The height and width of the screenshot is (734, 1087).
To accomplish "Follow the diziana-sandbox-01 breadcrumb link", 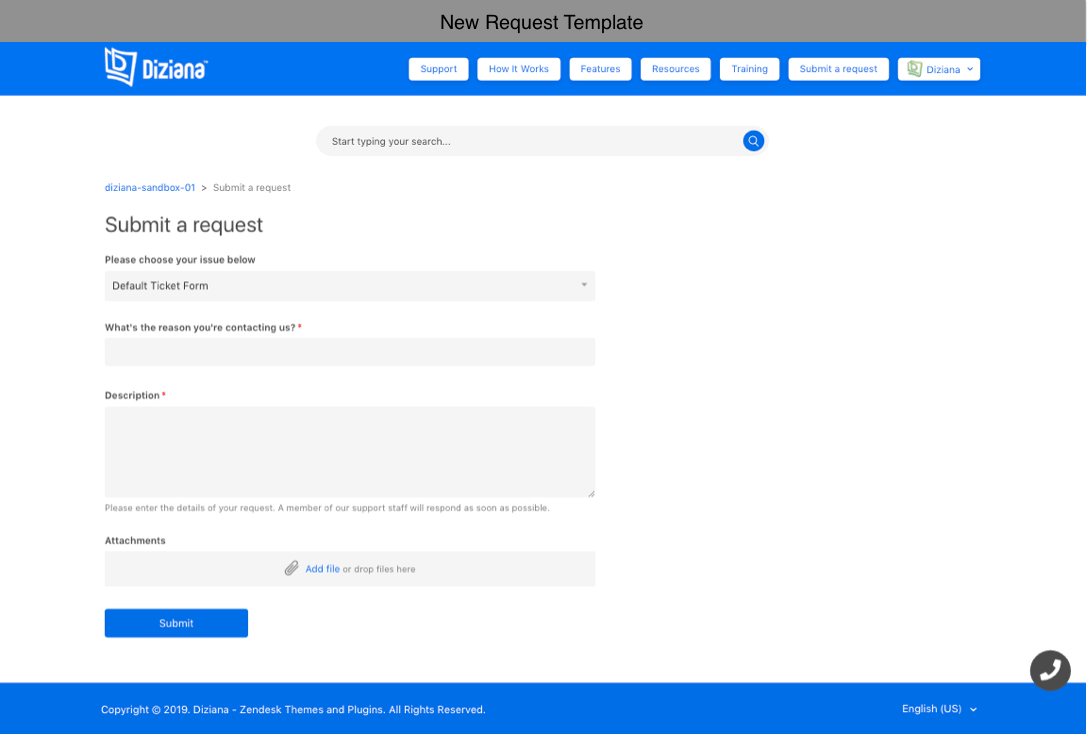I will click(150, 188).
